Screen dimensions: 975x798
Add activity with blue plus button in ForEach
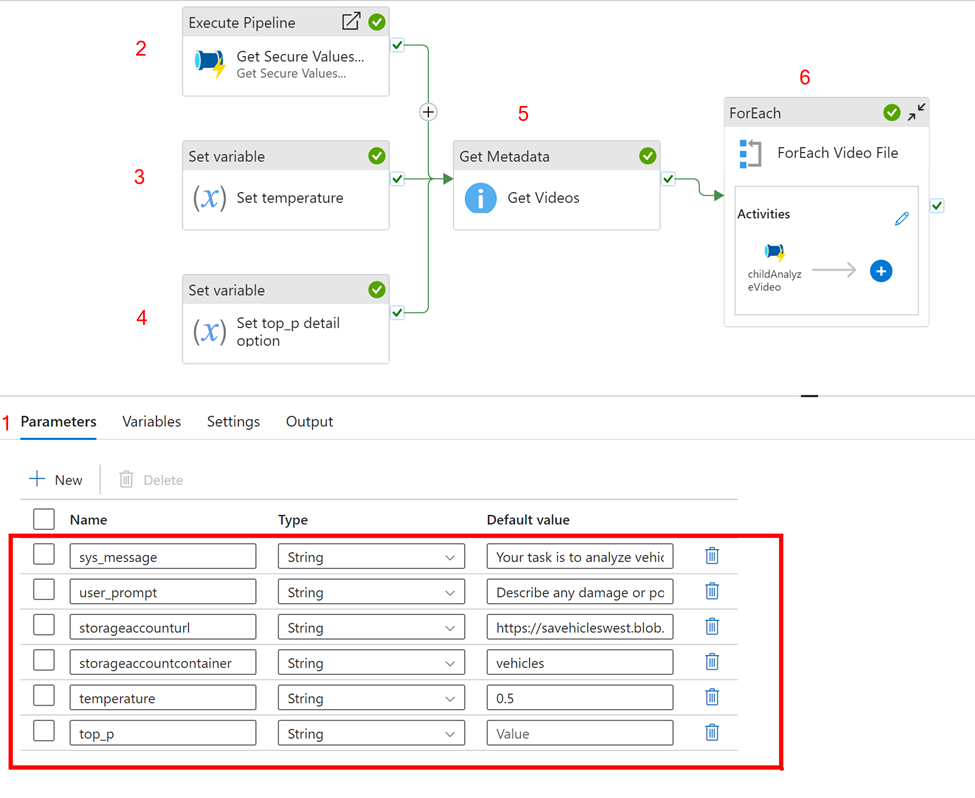880,271
